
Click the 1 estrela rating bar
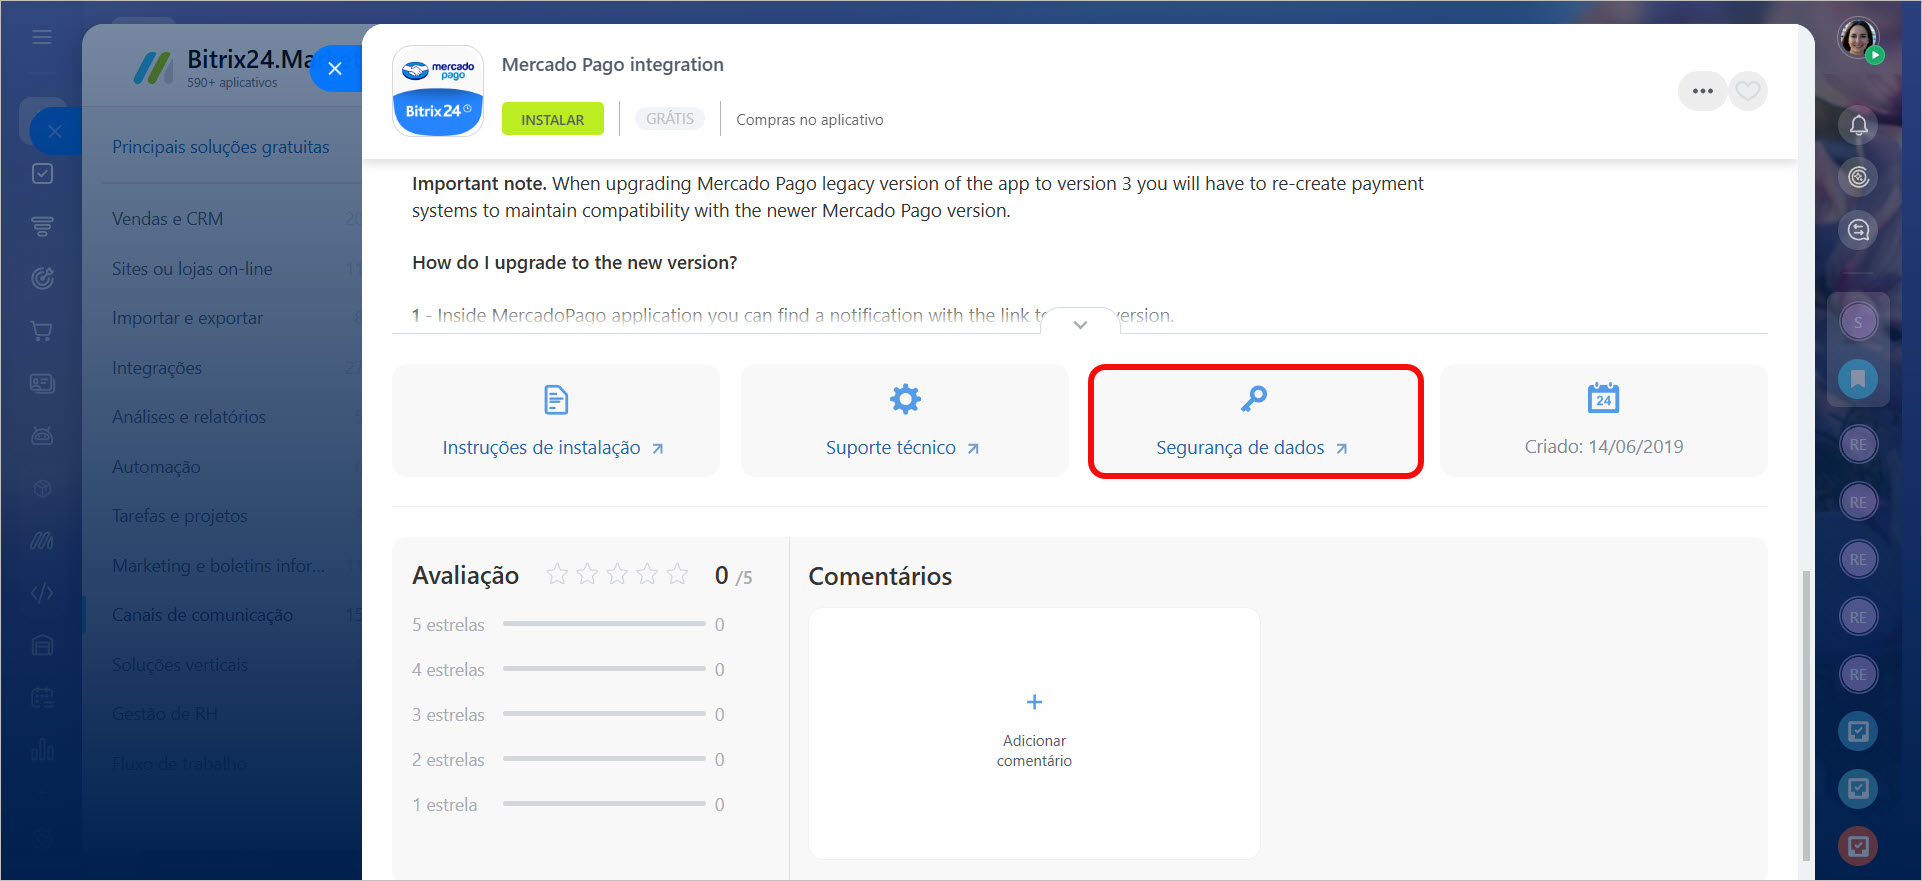pos(604,804)
